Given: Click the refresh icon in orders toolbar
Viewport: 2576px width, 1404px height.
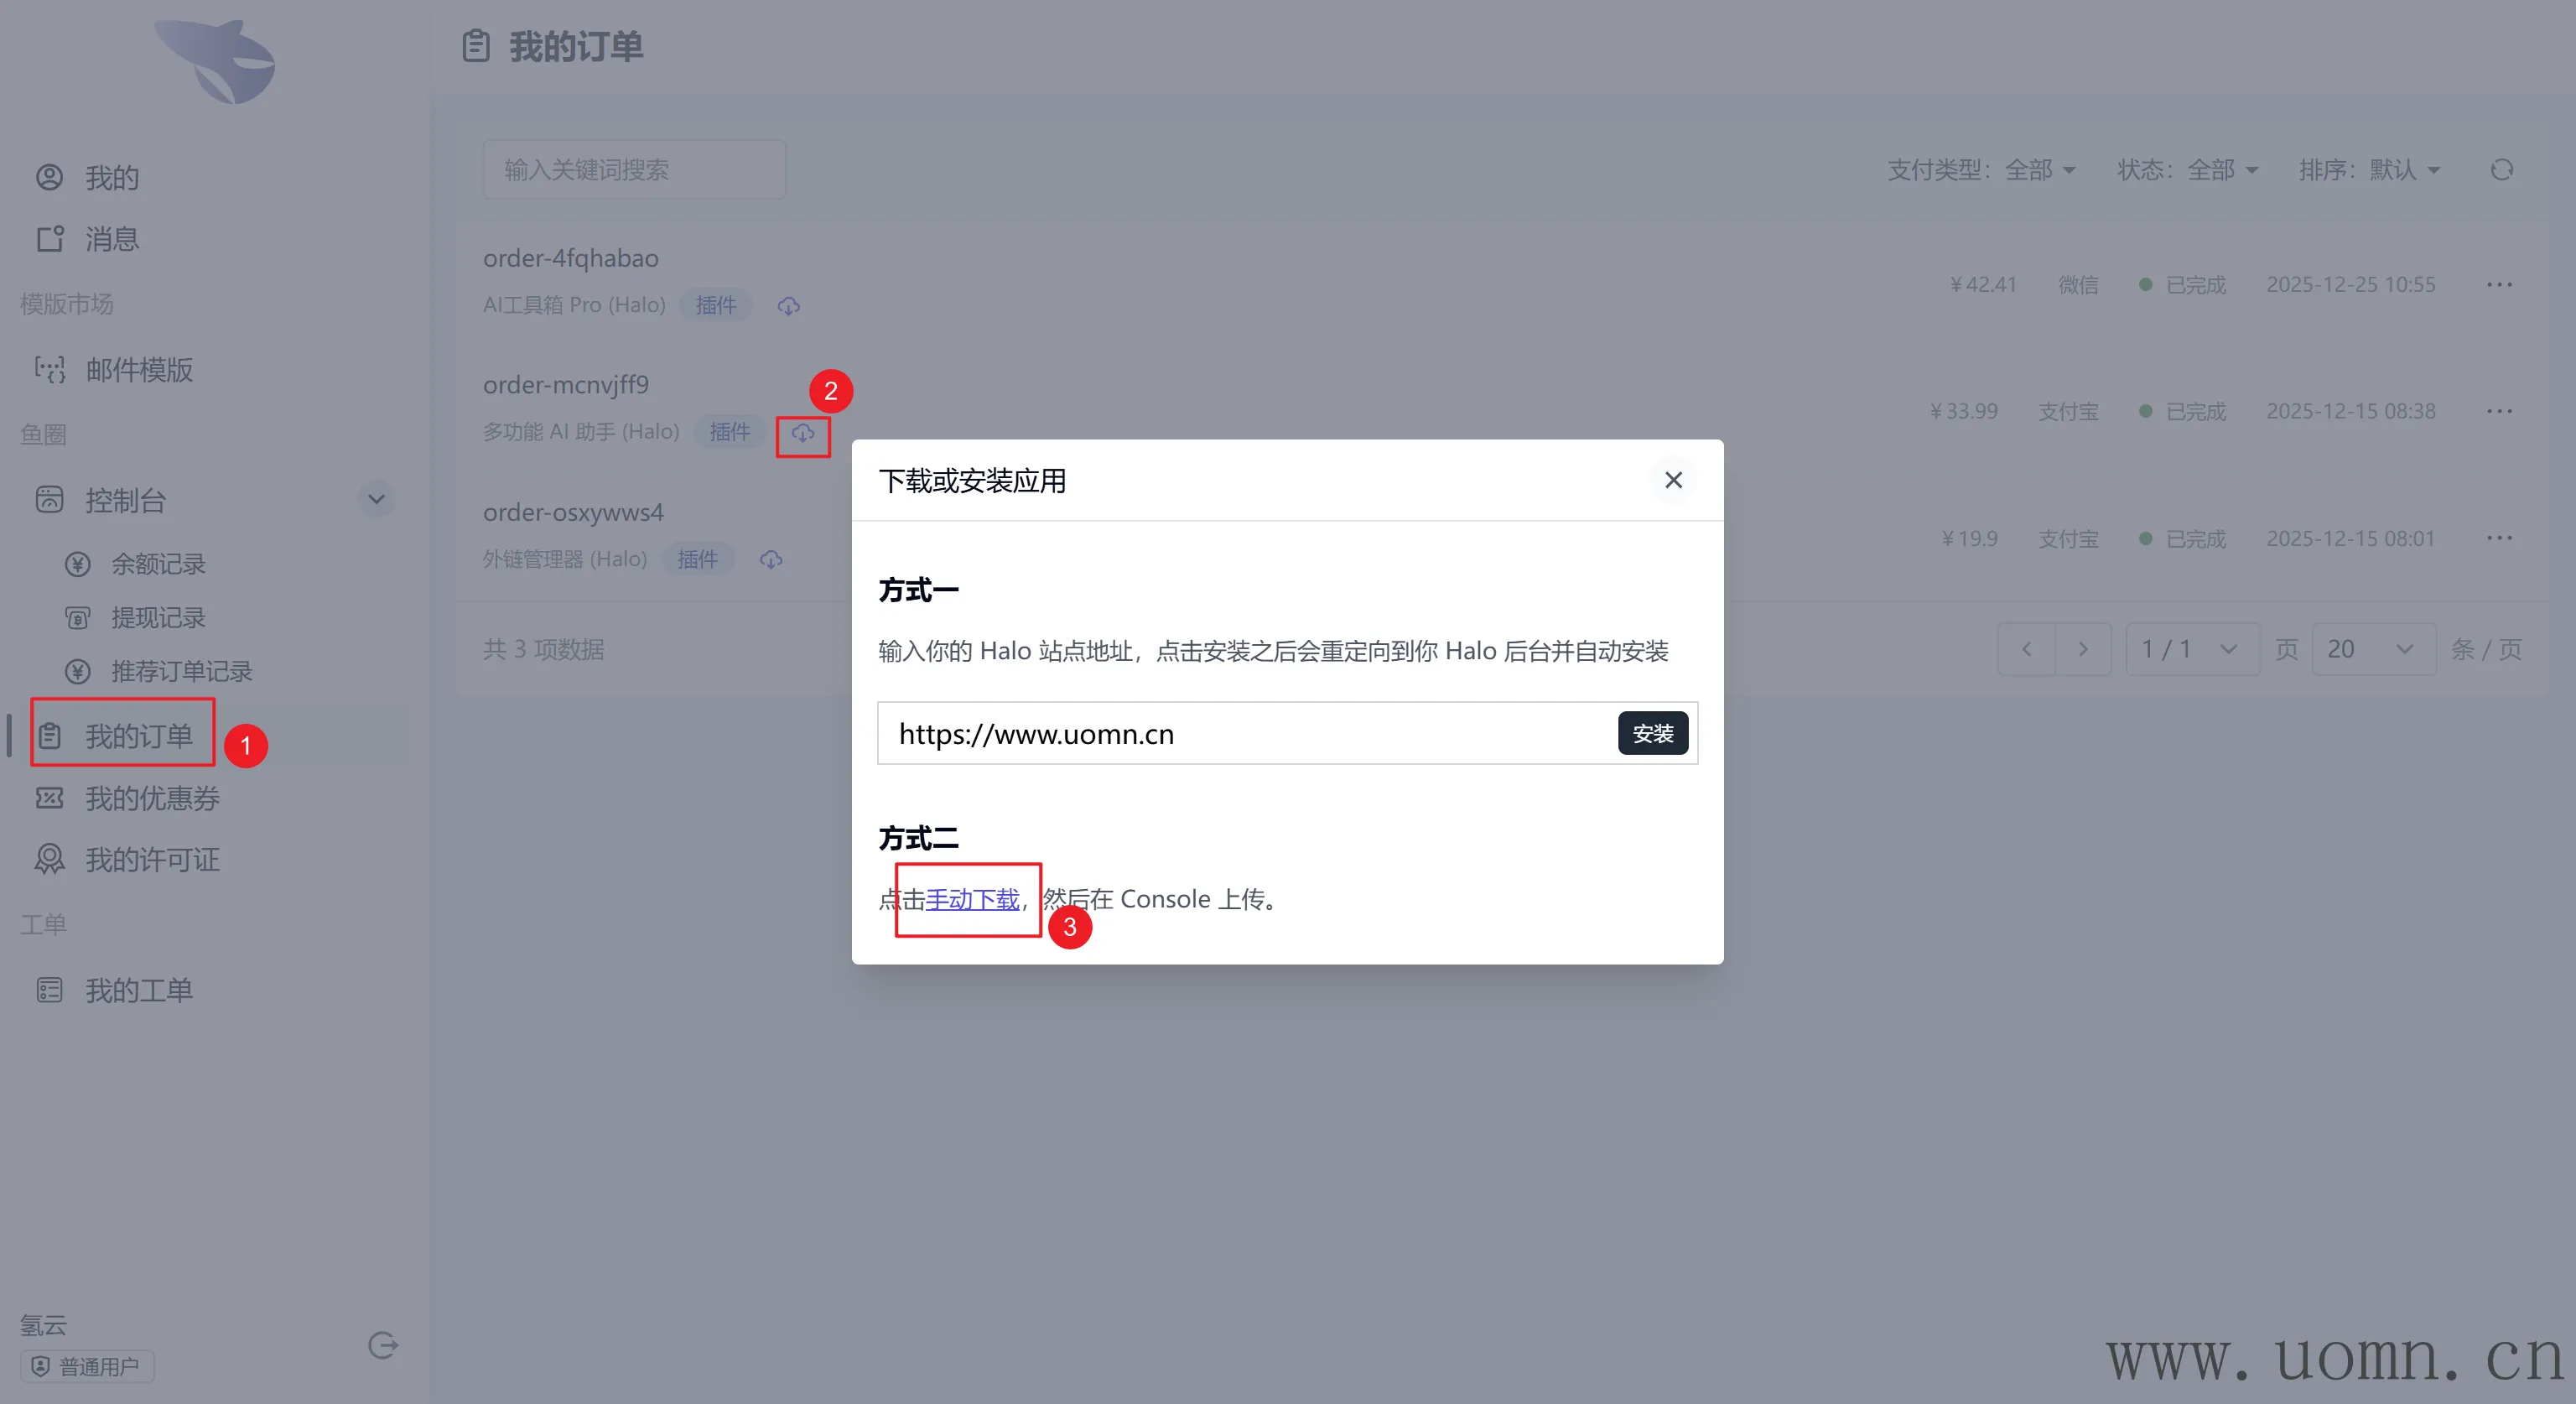Looking at the screenshot, I should [2501, 170].
